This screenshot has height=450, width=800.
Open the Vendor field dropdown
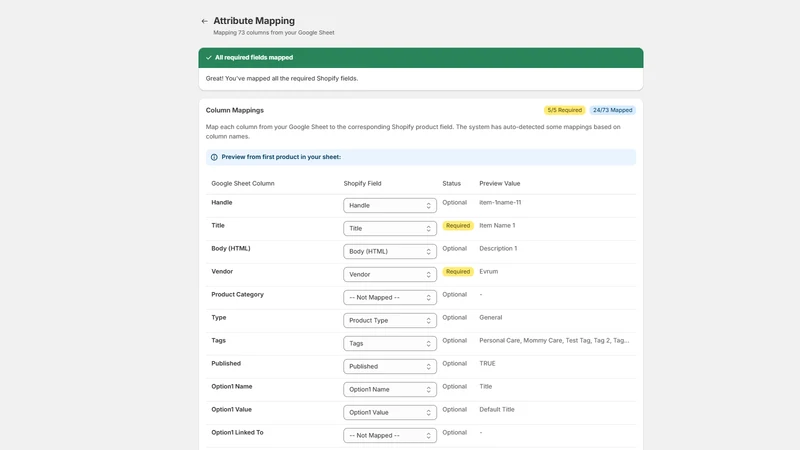pos(390,274)
